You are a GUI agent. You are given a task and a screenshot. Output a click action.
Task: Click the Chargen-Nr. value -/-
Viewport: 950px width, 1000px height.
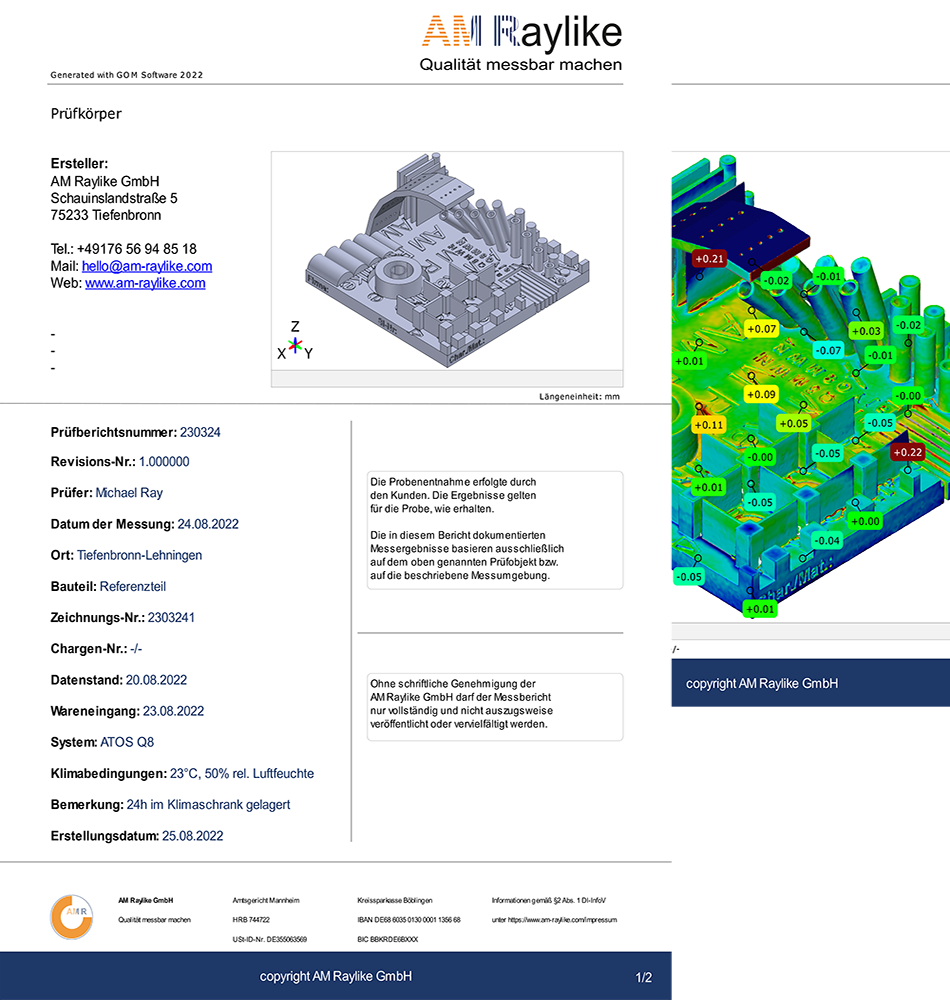point(136,649)
